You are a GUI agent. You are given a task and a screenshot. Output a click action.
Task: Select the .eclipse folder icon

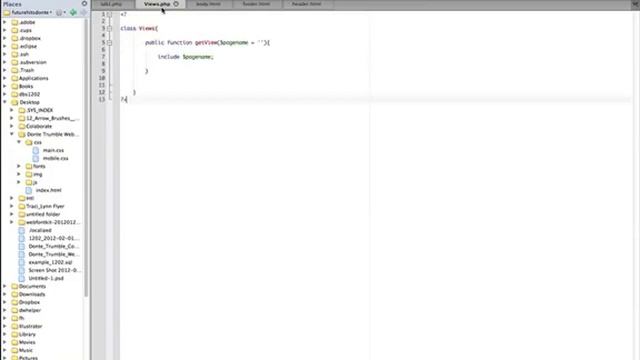pos(15,46)
